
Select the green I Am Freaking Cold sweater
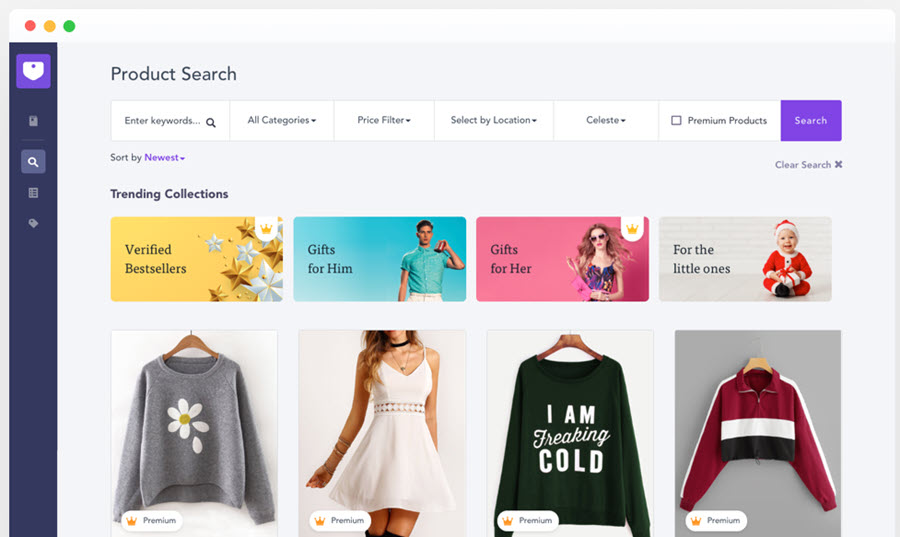(569, 430)
